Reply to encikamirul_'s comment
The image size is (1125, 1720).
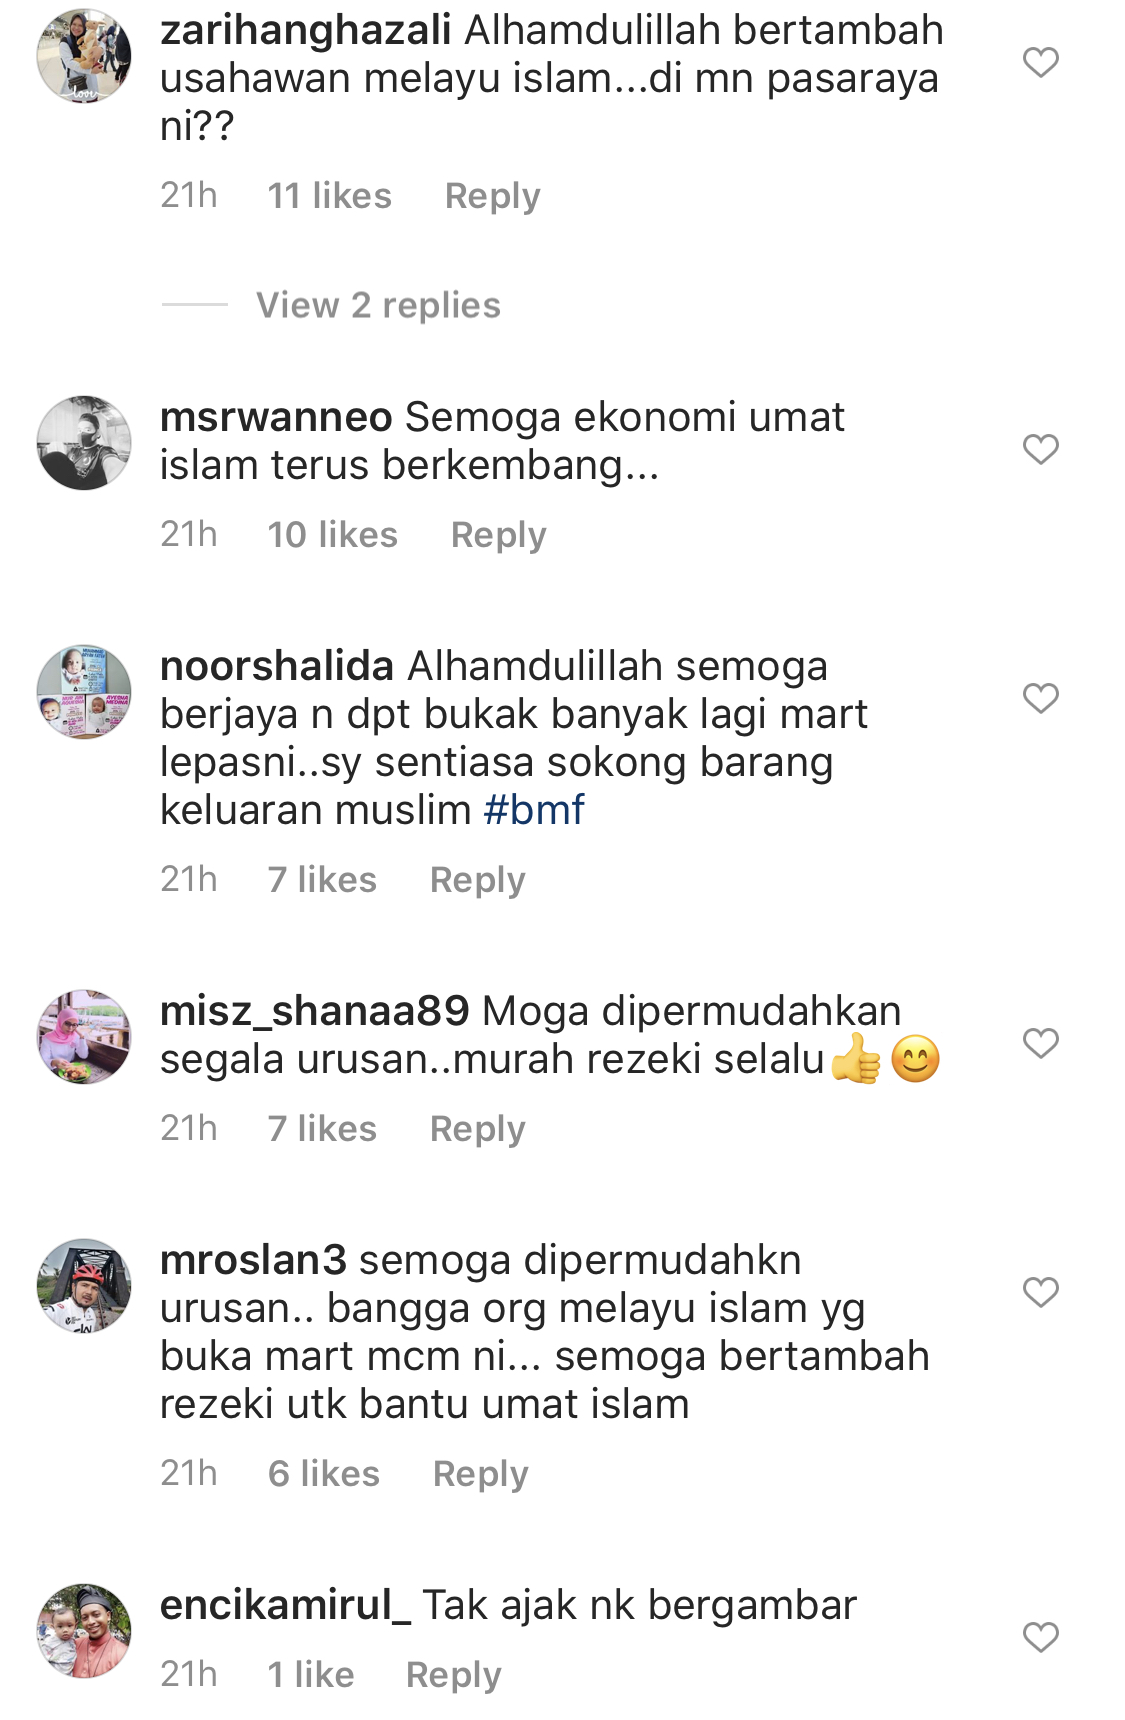click(x=454, y=1675)
